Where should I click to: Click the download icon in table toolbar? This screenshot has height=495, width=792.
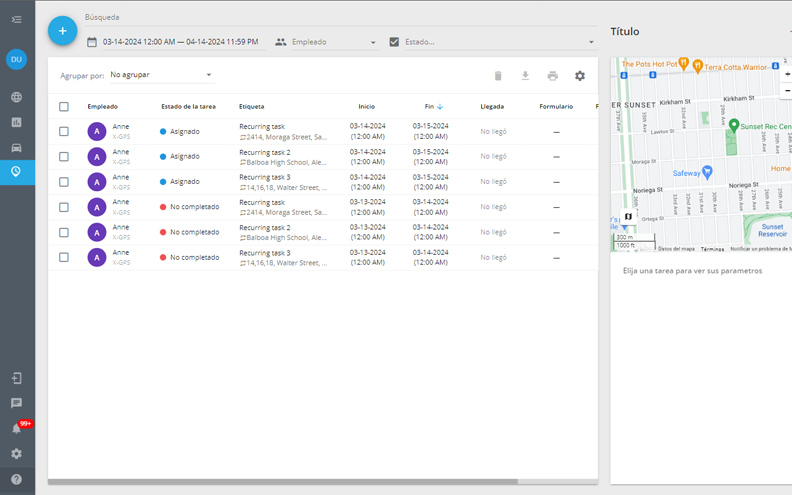(x=525, y=76)
